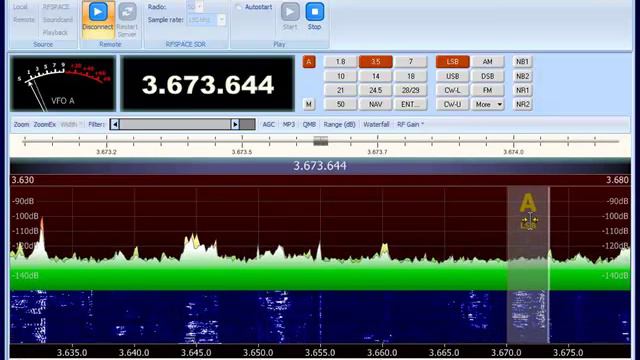The image size is (640, 360).
Task: Click the 3.673.644 spectrum header frequency
Action: (x=320, y=166)
